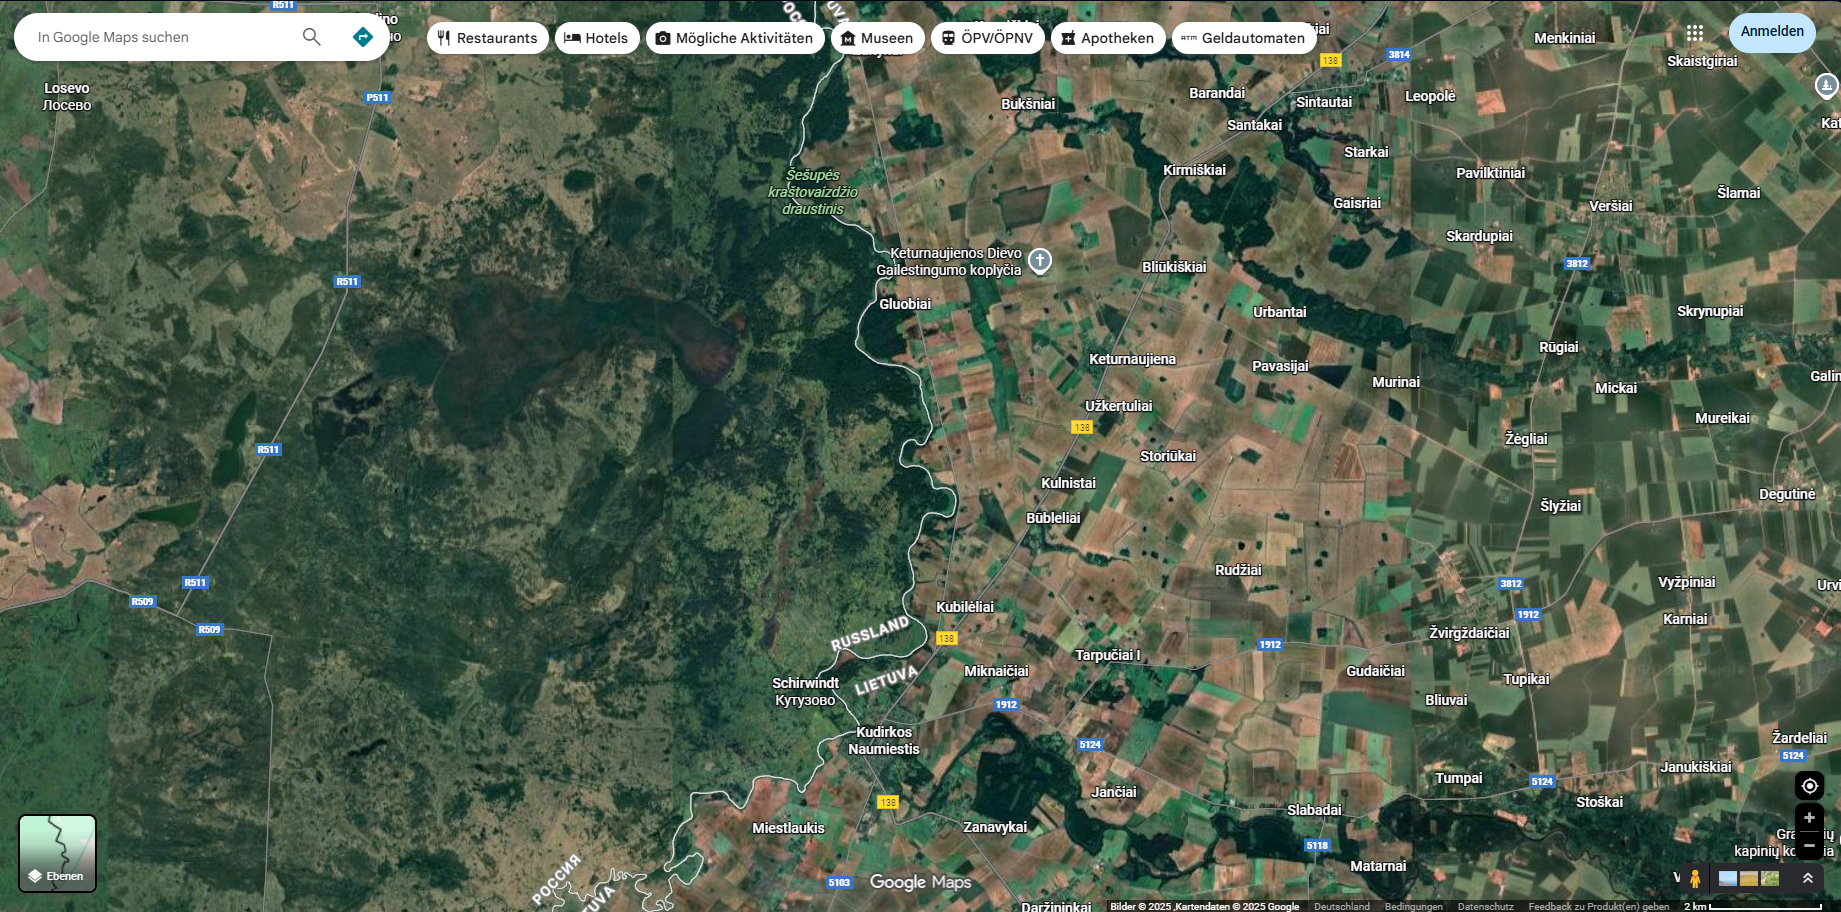1841x912 pixels.
Task: Select the Slabadai village label
Action: click(x=1314, y=810)
